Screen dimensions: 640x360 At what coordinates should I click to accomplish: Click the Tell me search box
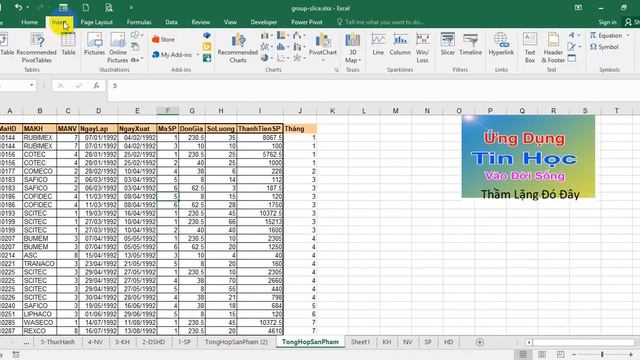pyautogui.click(x=384, y=22)
